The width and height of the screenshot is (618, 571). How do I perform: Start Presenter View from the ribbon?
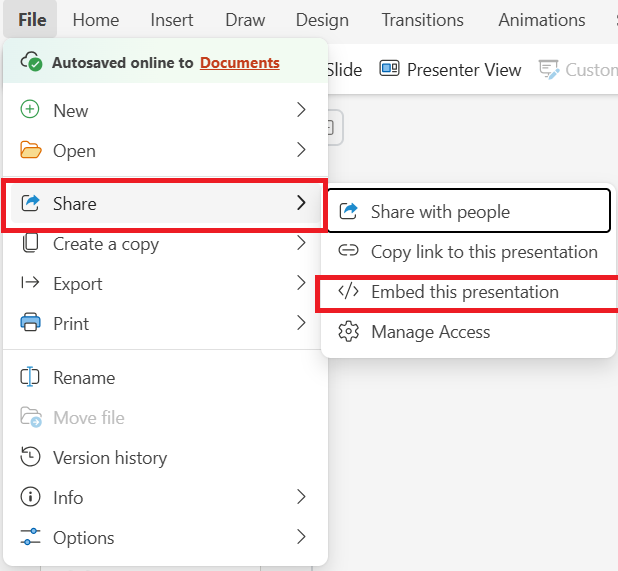click(450, 69)
